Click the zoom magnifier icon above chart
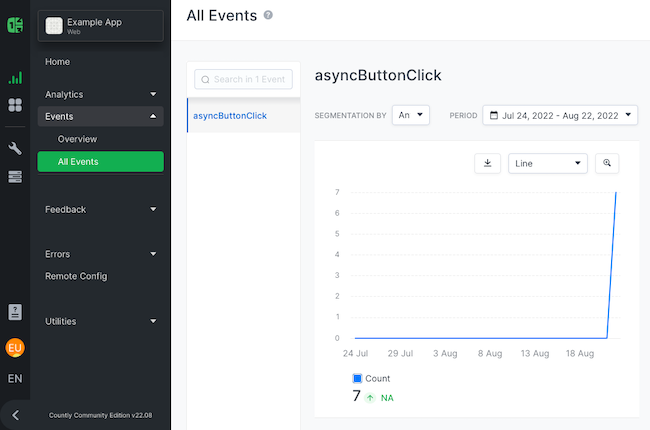 [x=607, y=163]
